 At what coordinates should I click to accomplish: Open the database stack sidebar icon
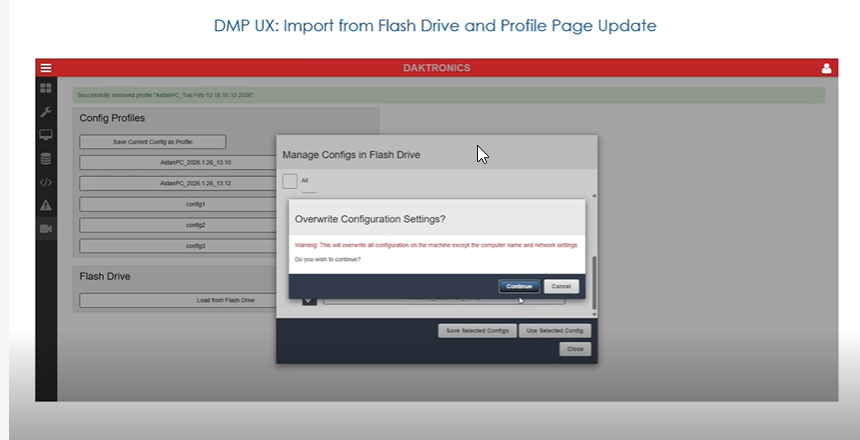[x=46, y=159]
